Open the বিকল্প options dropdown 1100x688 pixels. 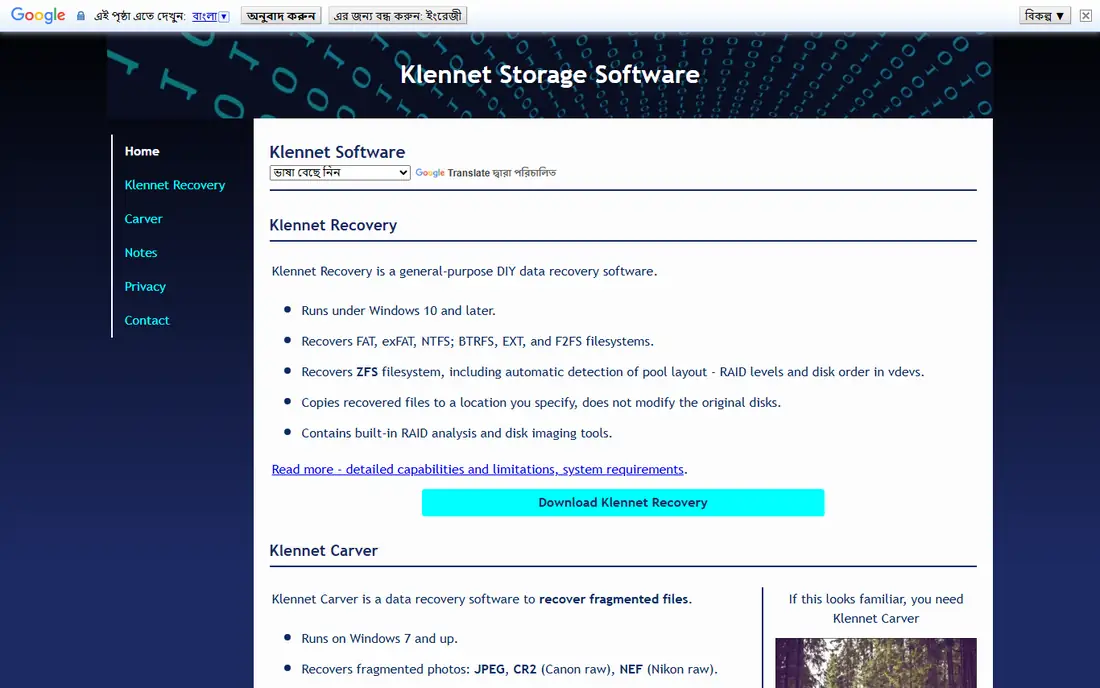1045,15
